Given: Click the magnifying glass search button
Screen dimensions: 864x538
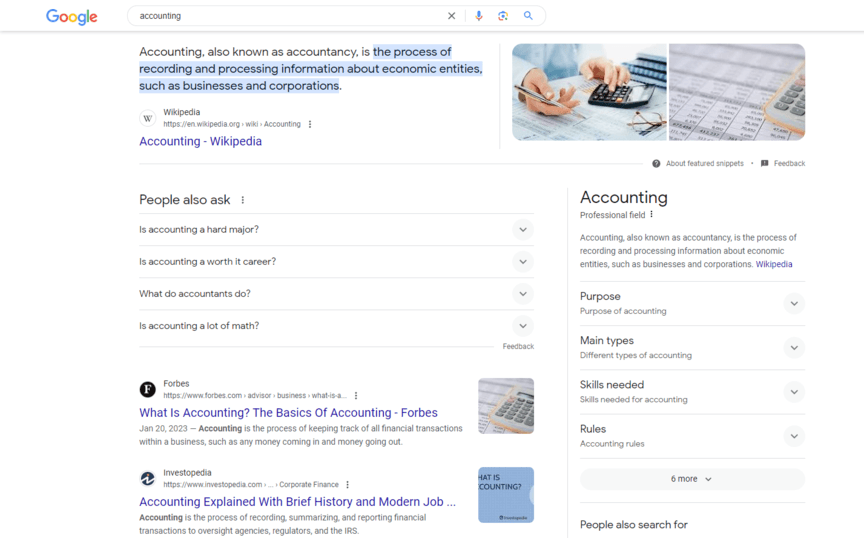Looking at the screenshot, I should (x=528, y=16).
